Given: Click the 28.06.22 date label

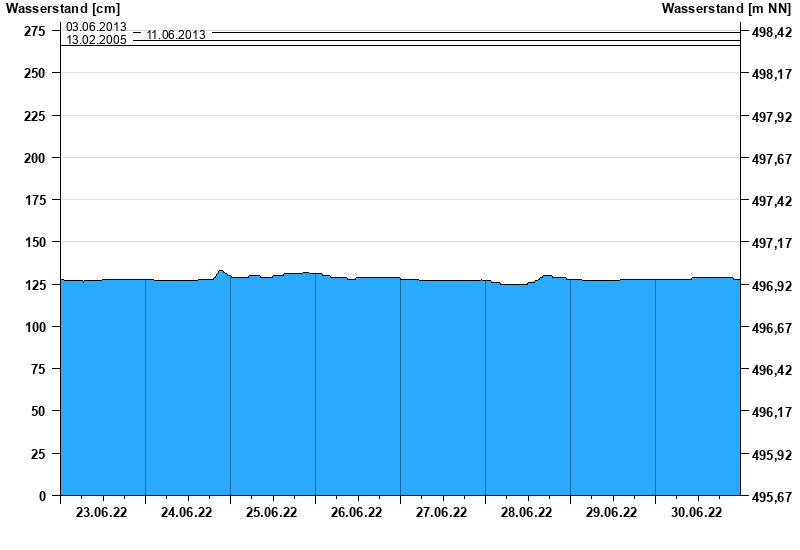Looking at the screenshot, I should click(x=527, y=513).
